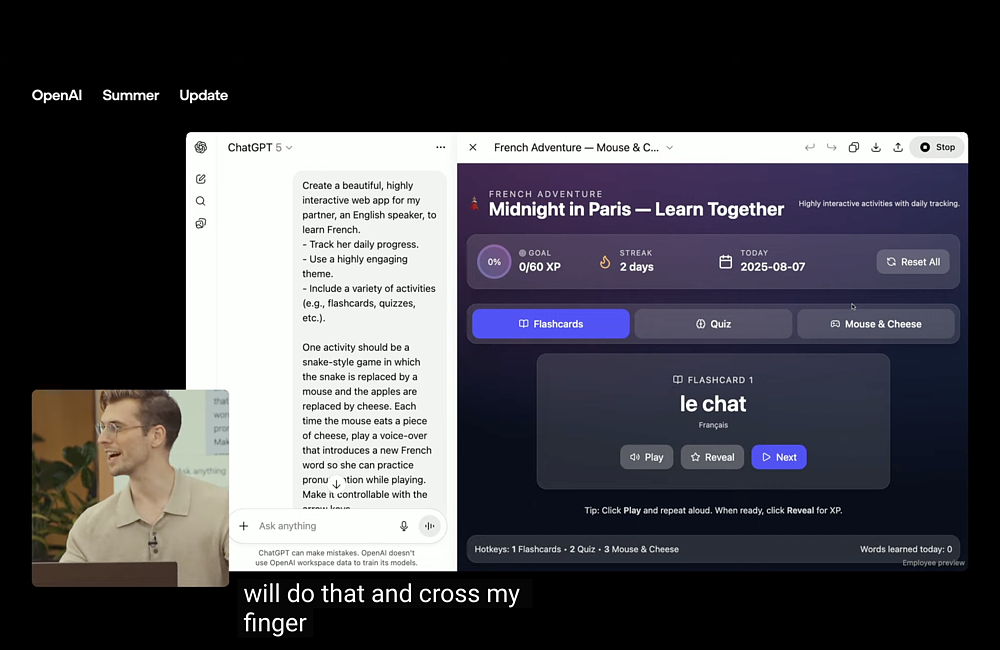Image resolution: width=1000 pixels, height=650 pixels.
Task: Click the Next flashcard button
Action: (x=779, y=457)
